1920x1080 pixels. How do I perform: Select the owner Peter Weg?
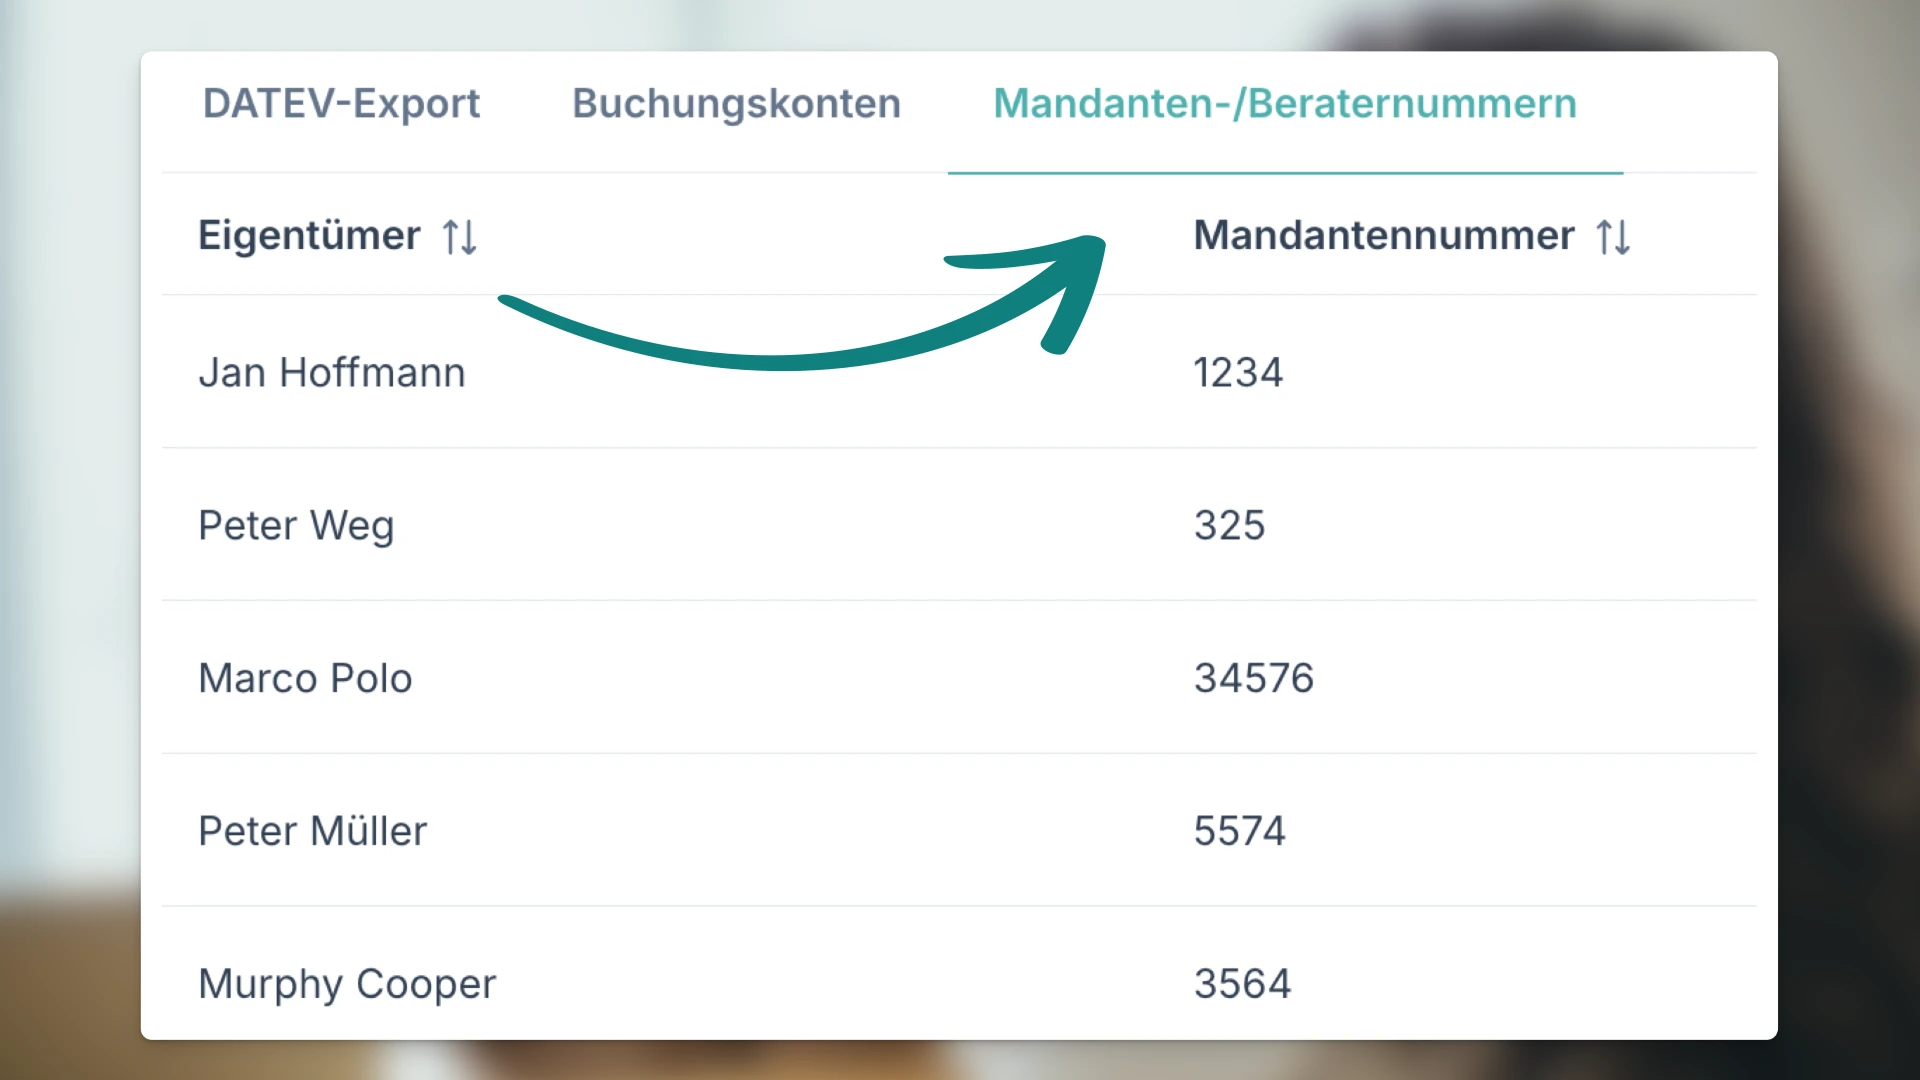point(296,526)
